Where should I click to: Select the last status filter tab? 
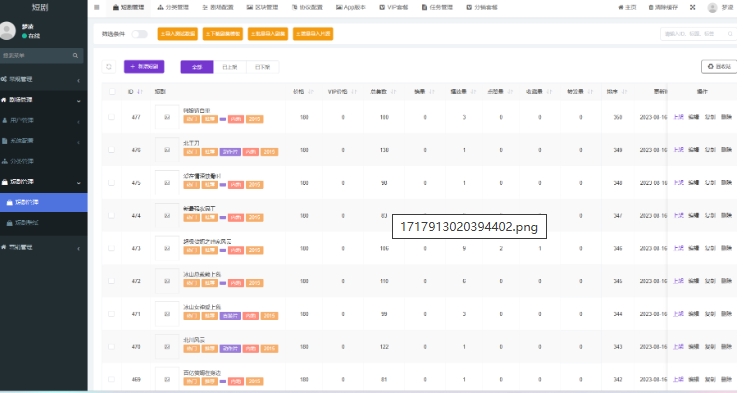tap(262, 67)
